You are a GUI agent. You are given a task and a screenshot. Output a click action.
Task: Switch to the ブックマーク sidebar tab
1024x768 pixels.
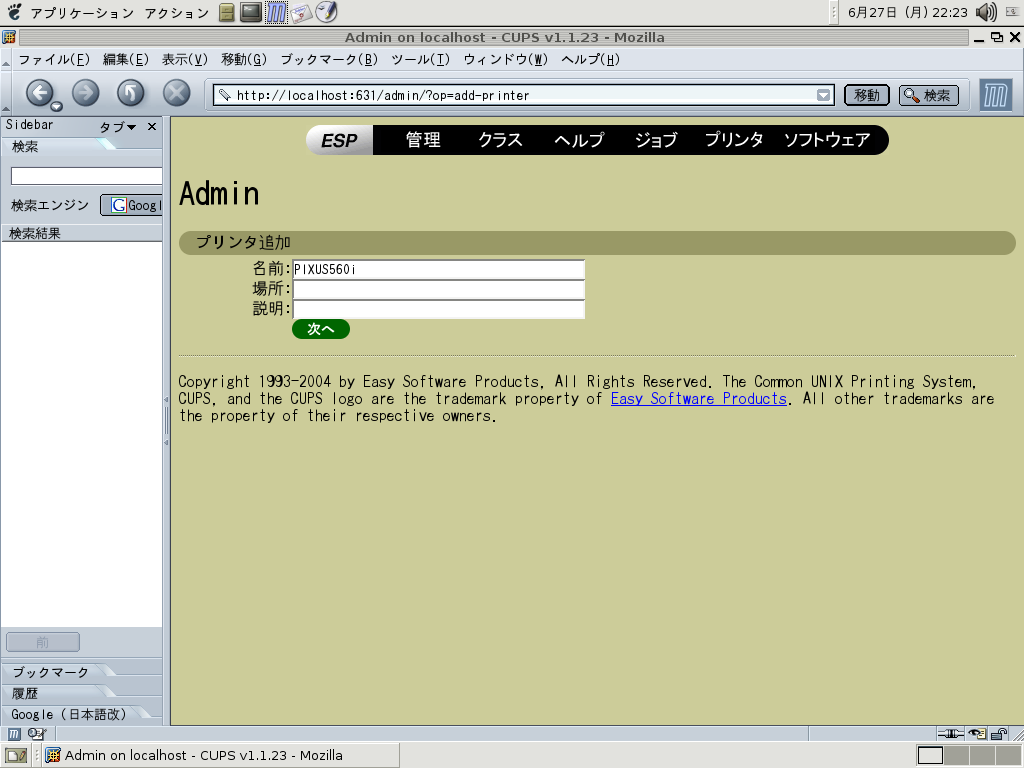tap(51, 672)
